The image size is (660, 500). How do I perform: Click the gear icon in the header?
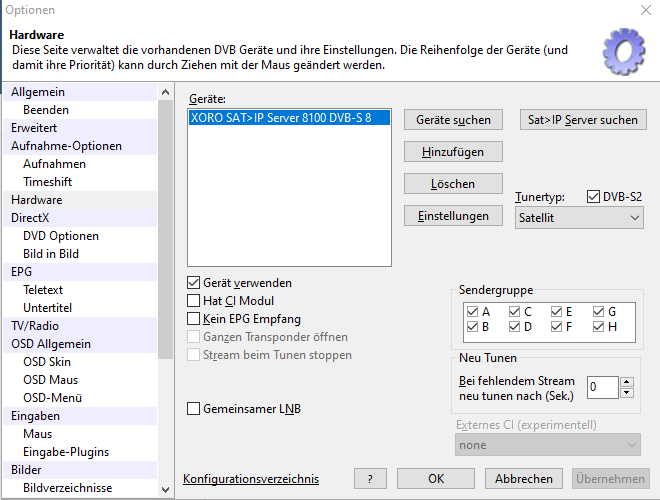tap(623, 51)
